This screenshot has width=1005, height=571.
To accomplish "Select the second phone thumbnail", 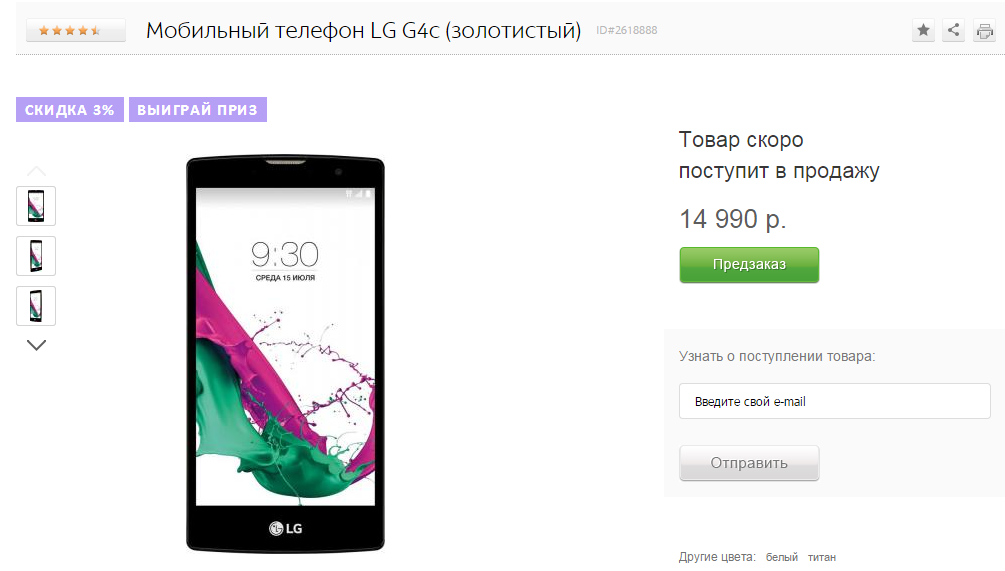I will [36, 256].
